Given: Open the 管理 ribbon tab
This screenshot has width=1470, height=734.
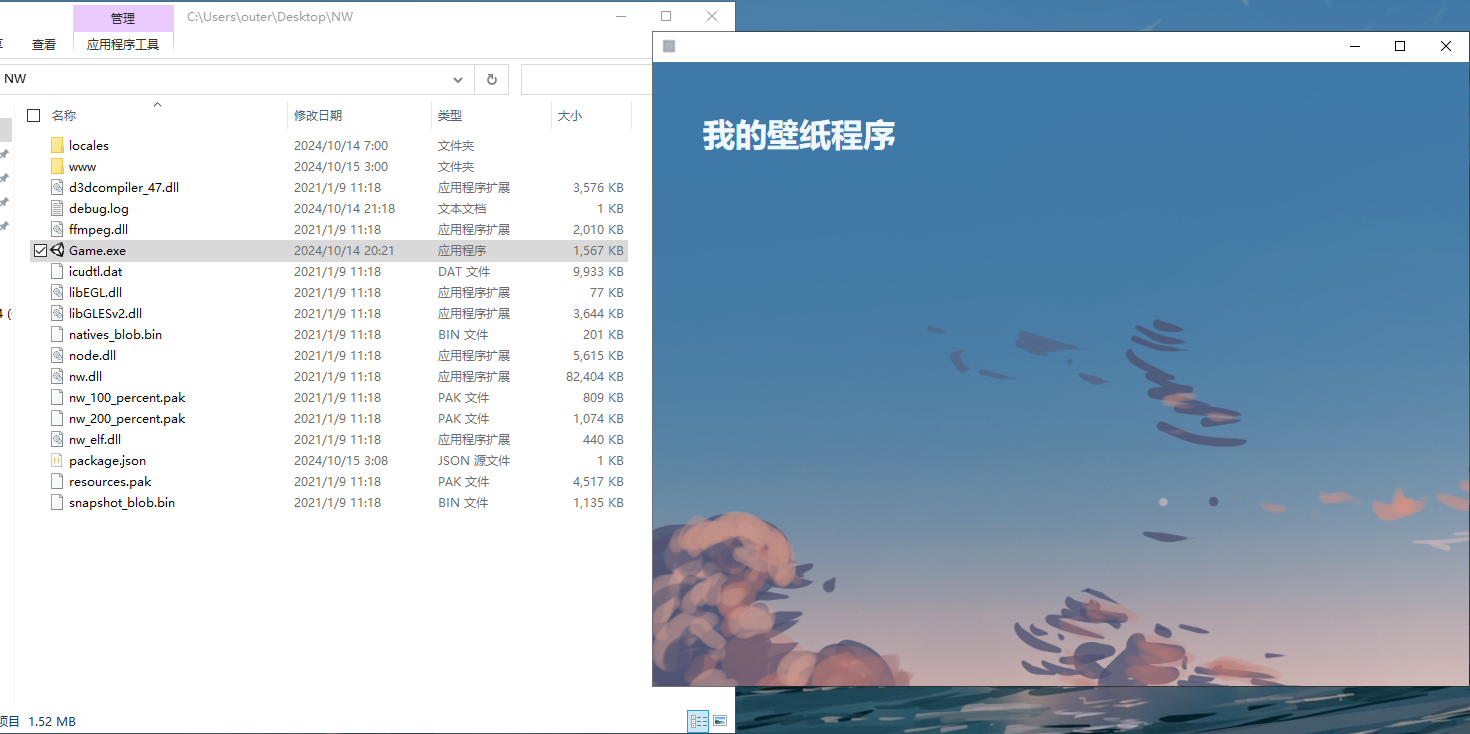Looking at the screenshot, I should pyautogui.click(x=123, y=18).
